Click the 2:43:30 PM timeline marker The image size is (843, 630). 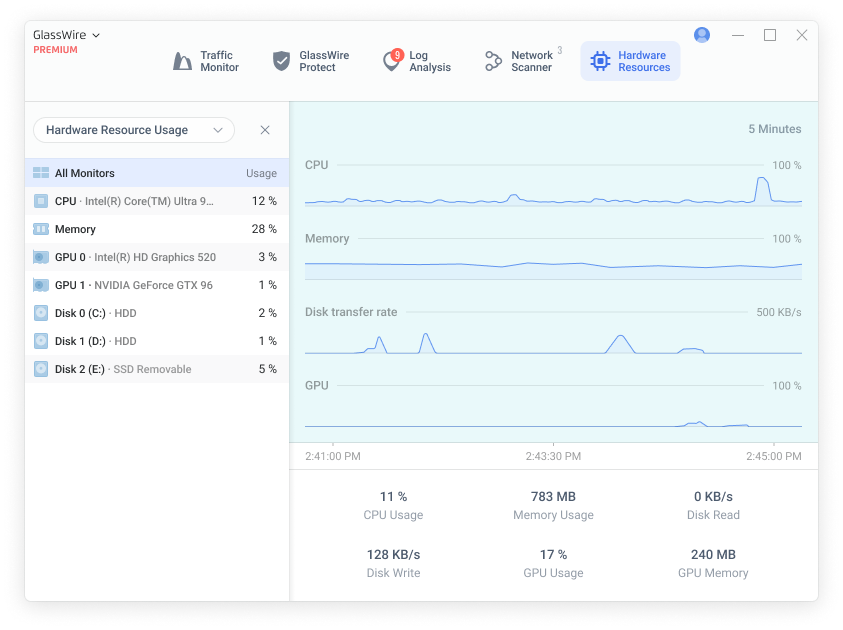(x=553, y=456)
